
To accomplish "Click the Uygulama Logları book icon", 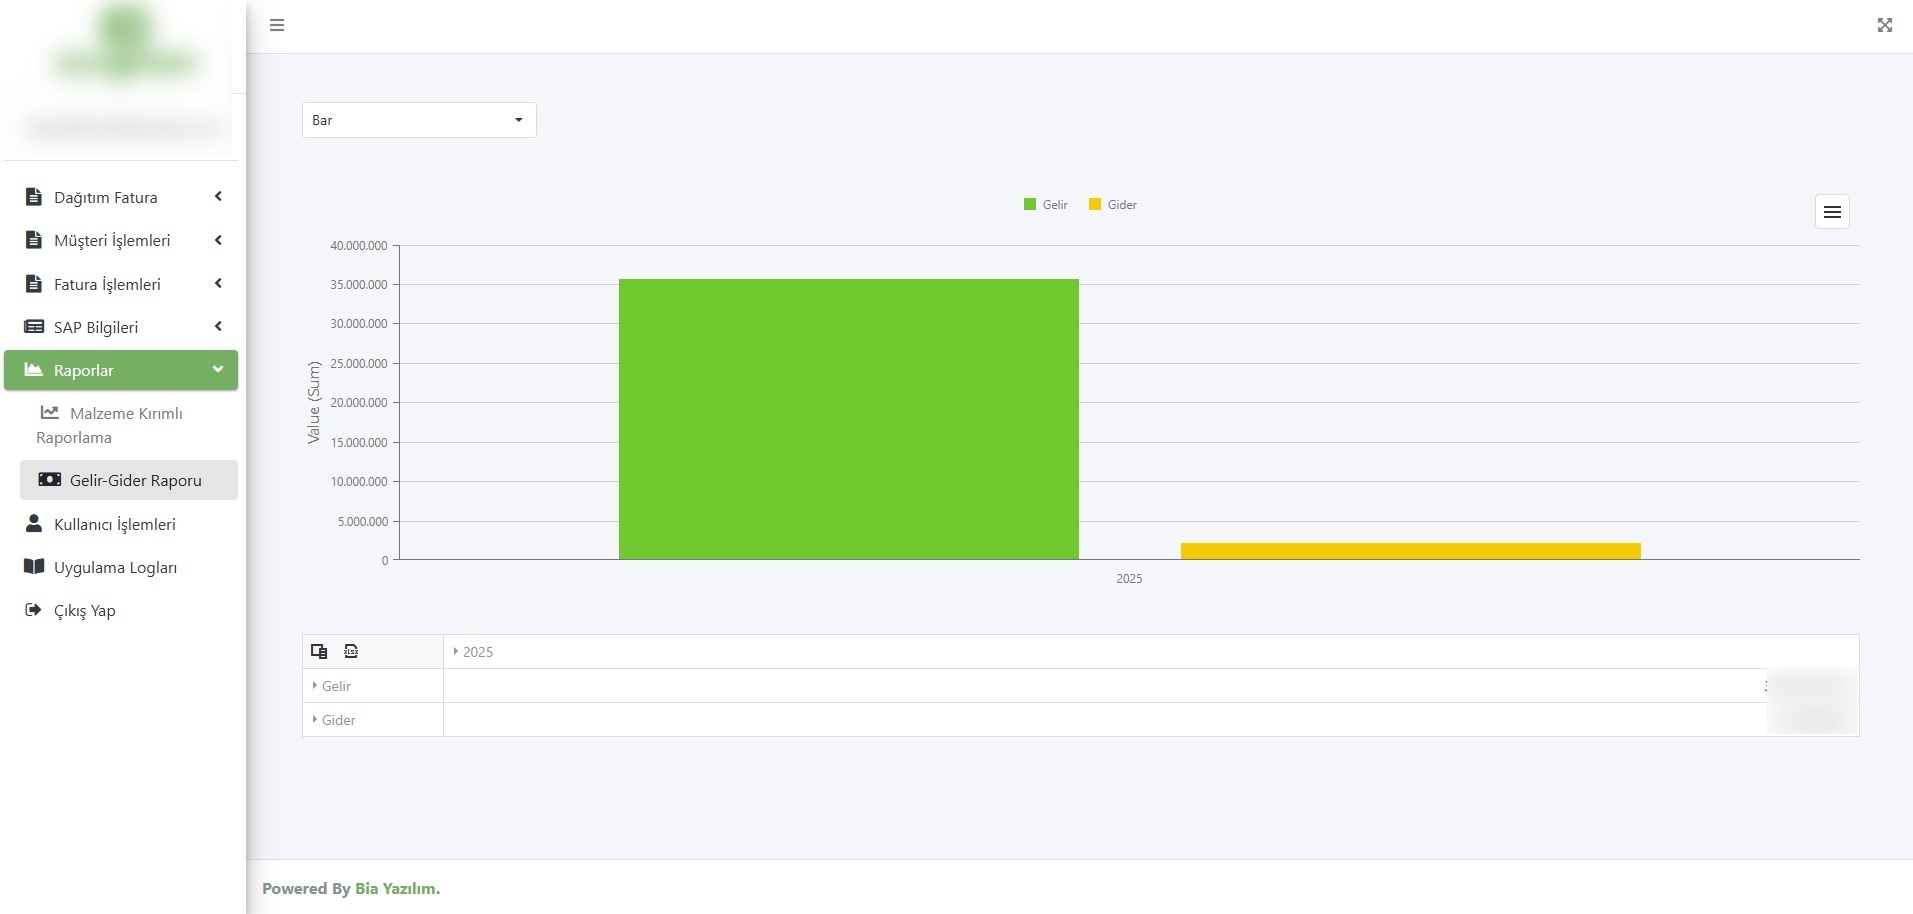I will [x=34, y=567].
